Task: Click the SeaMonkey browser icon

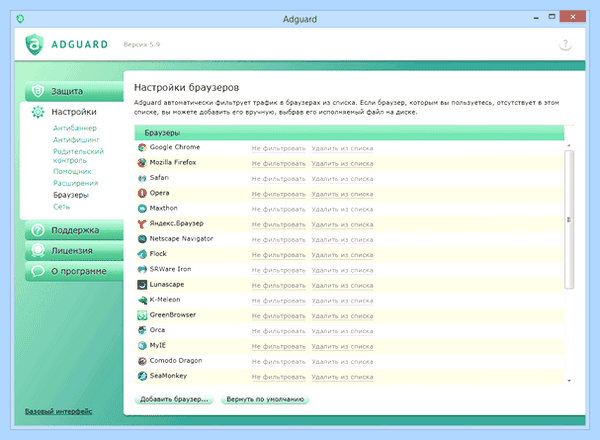Action: click(x=142, y=376)
